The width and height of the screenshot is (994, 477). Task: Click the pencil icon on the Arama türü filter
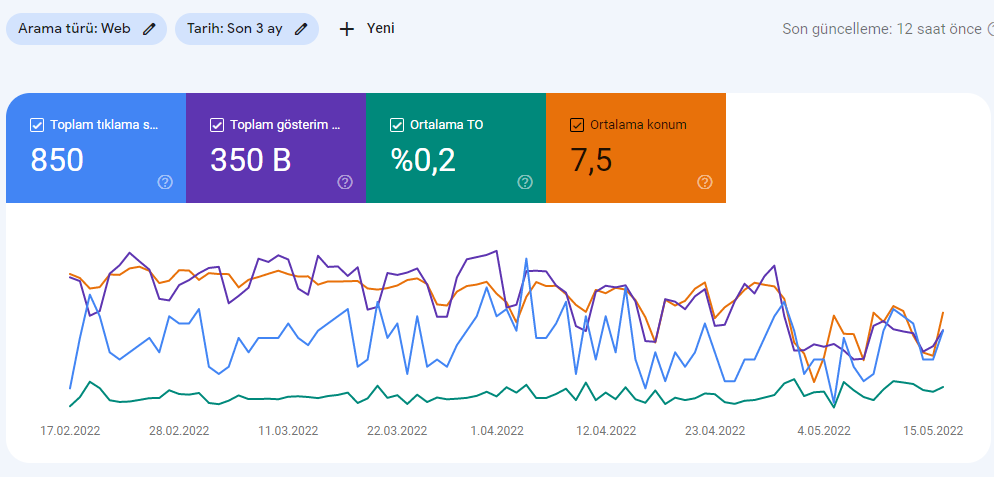149,29
